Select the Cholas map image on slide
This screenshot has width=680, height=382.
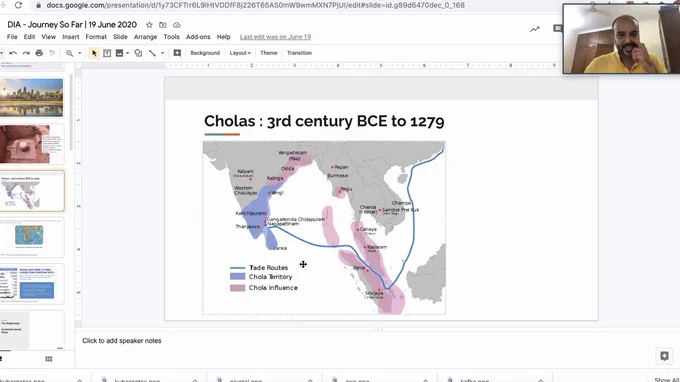pyautogui.click(x=324, y=228)
